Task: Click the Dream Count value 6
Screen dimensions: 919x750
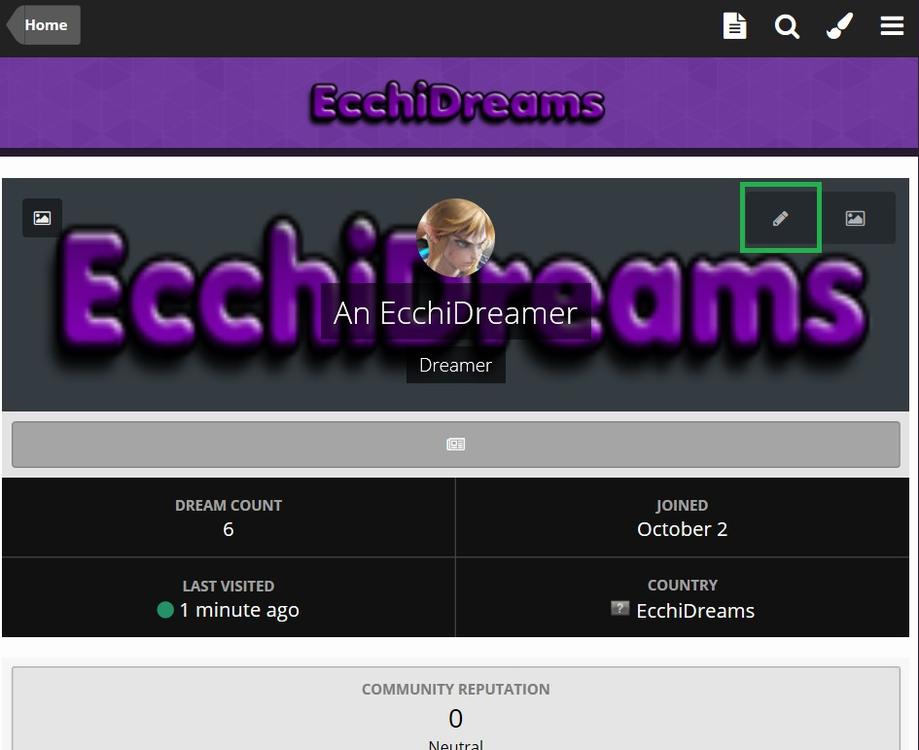Action: pyautogui.click(x=228, y=529)
